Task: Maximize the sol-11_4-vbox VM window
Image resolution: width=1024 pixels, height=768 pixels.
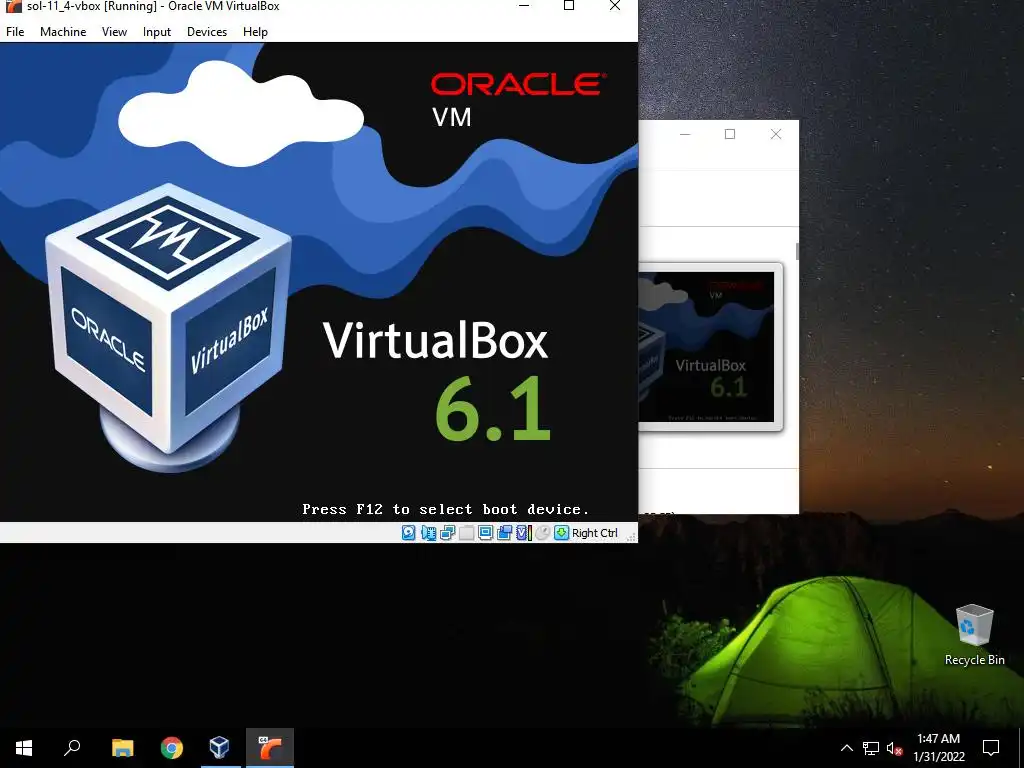Action: click(569, 6)
